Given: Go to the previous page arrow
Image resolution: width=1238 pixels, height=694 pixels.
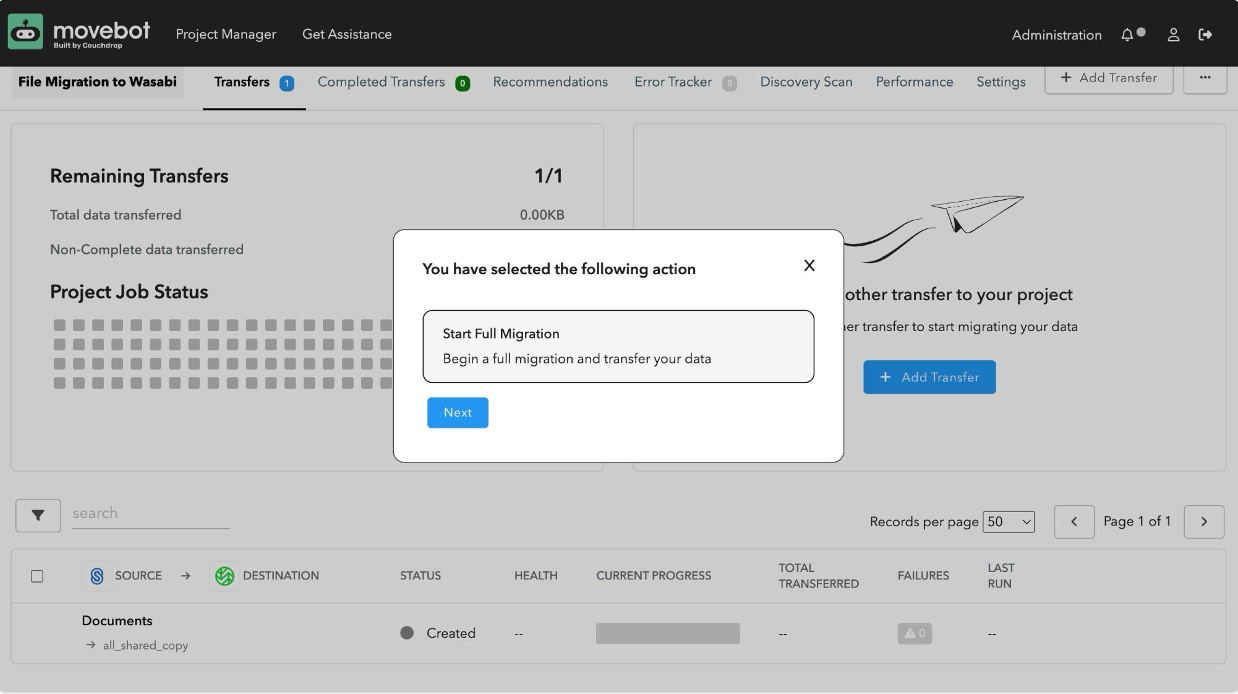Looking at the screenshot, I should tap(1074, 522).
